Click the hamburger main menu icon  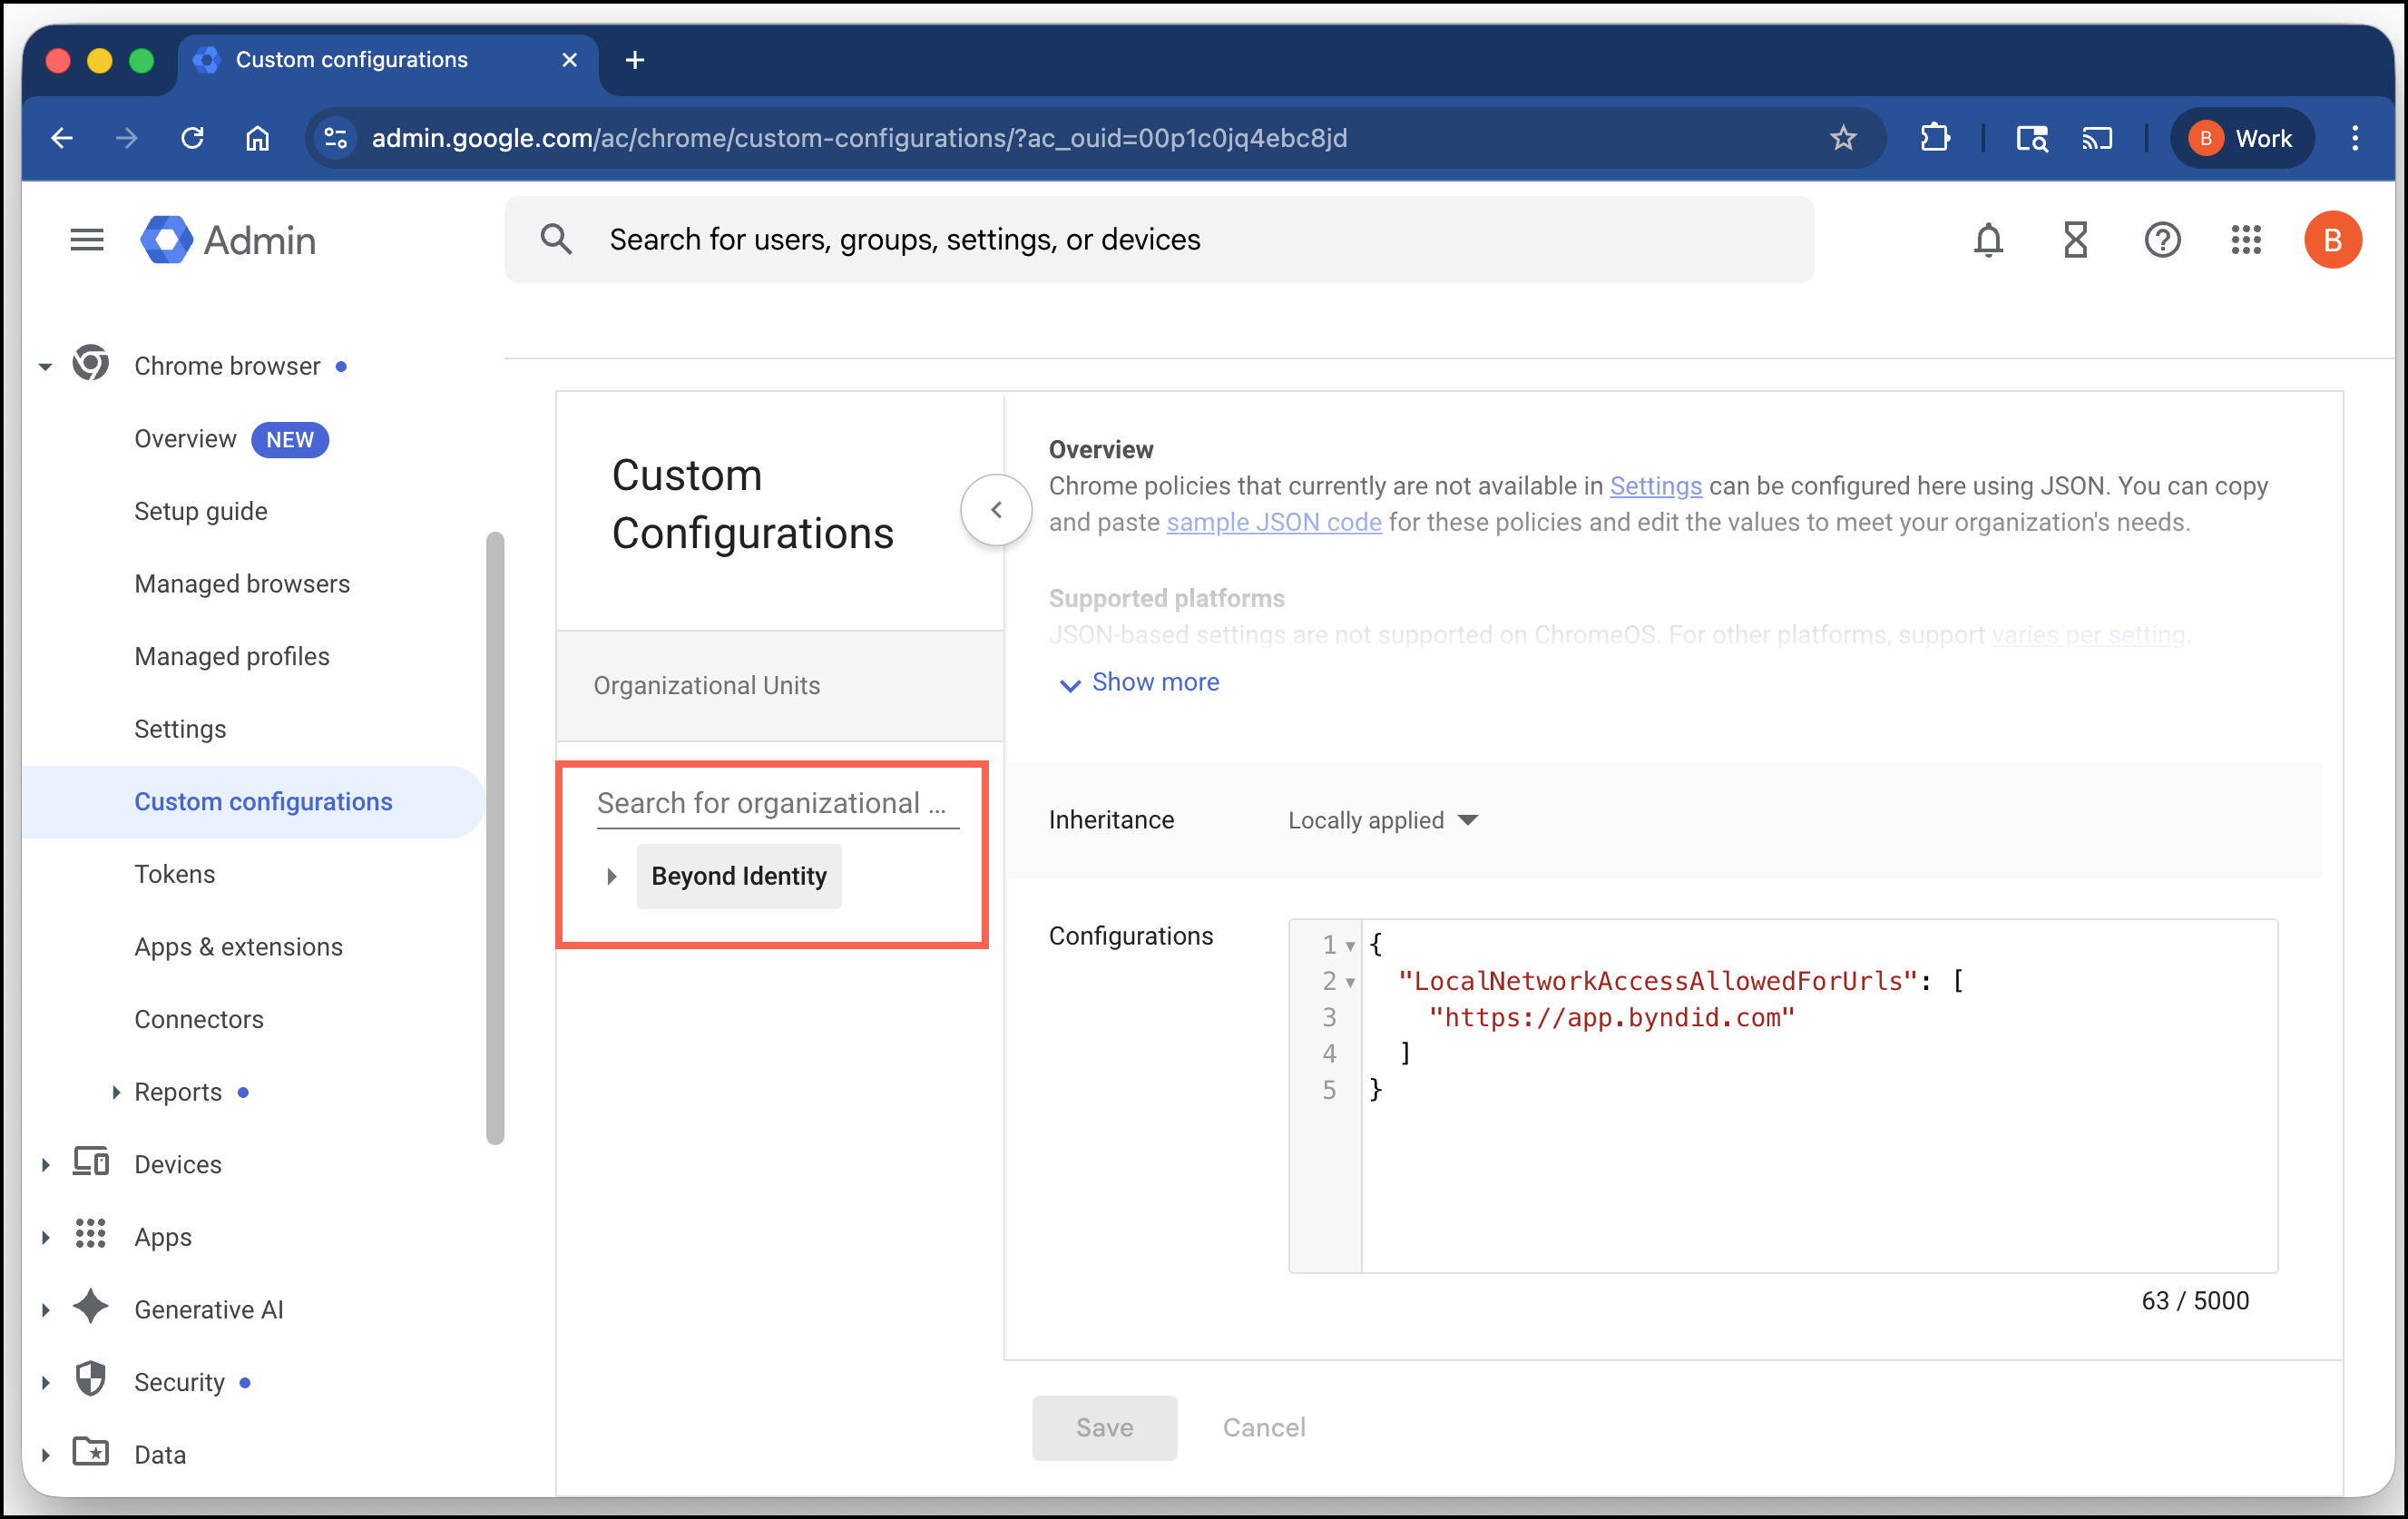pyautogui.click(x=87, y=240)
